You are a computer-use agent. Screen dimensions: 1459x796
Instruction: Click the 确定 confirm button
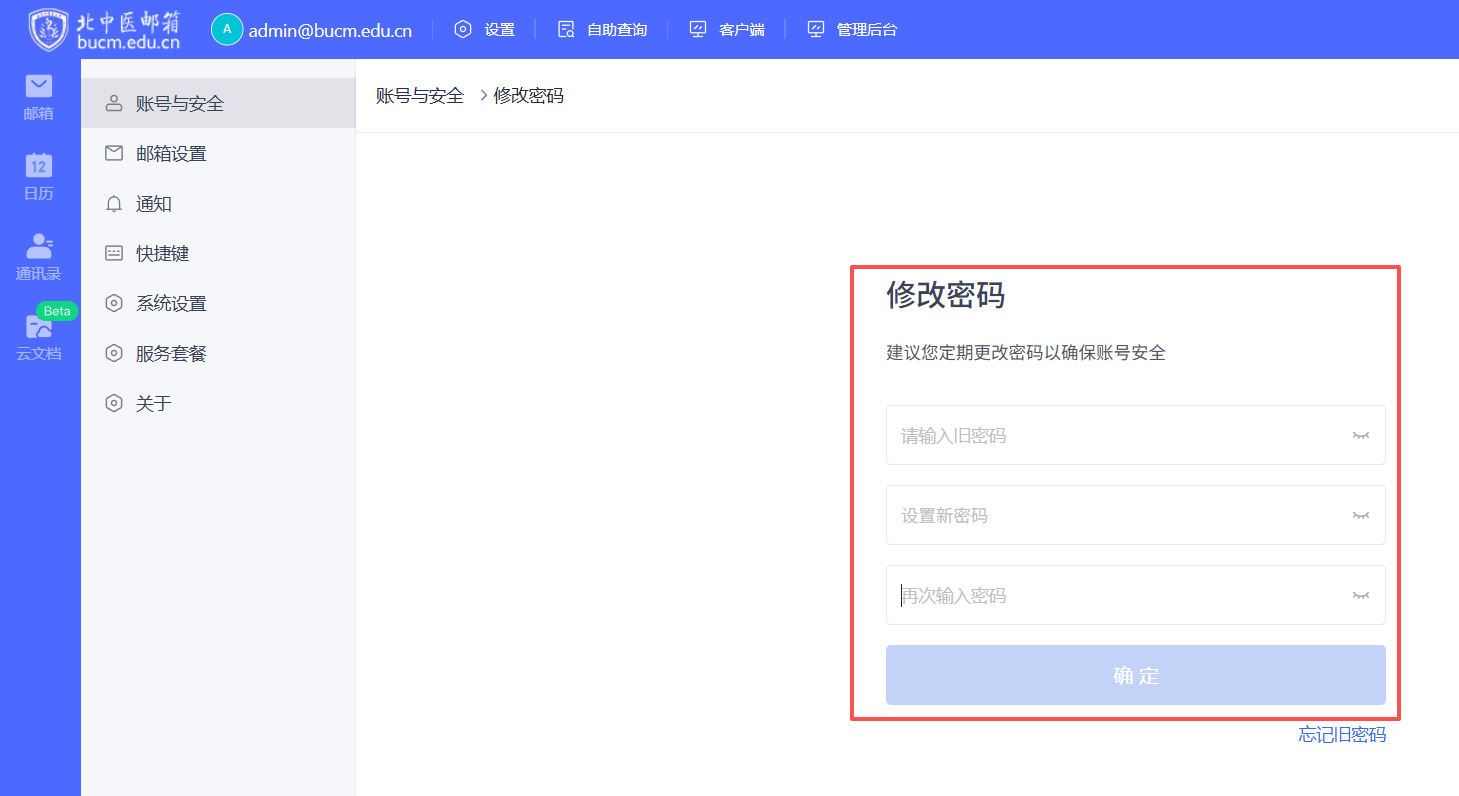point(1135,676)
